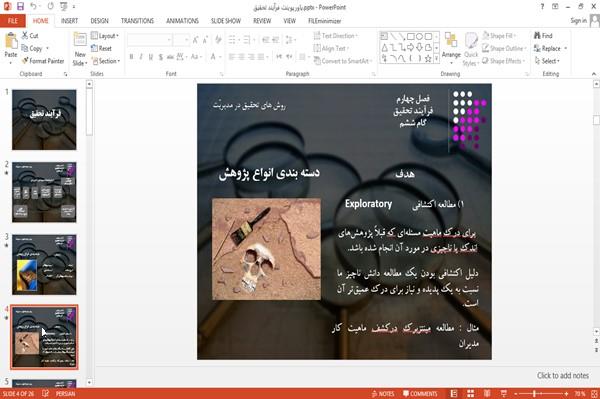Open the Select dropdown in Editing
The width and height of the screenshot is (600, 399).
coord(548,61)
